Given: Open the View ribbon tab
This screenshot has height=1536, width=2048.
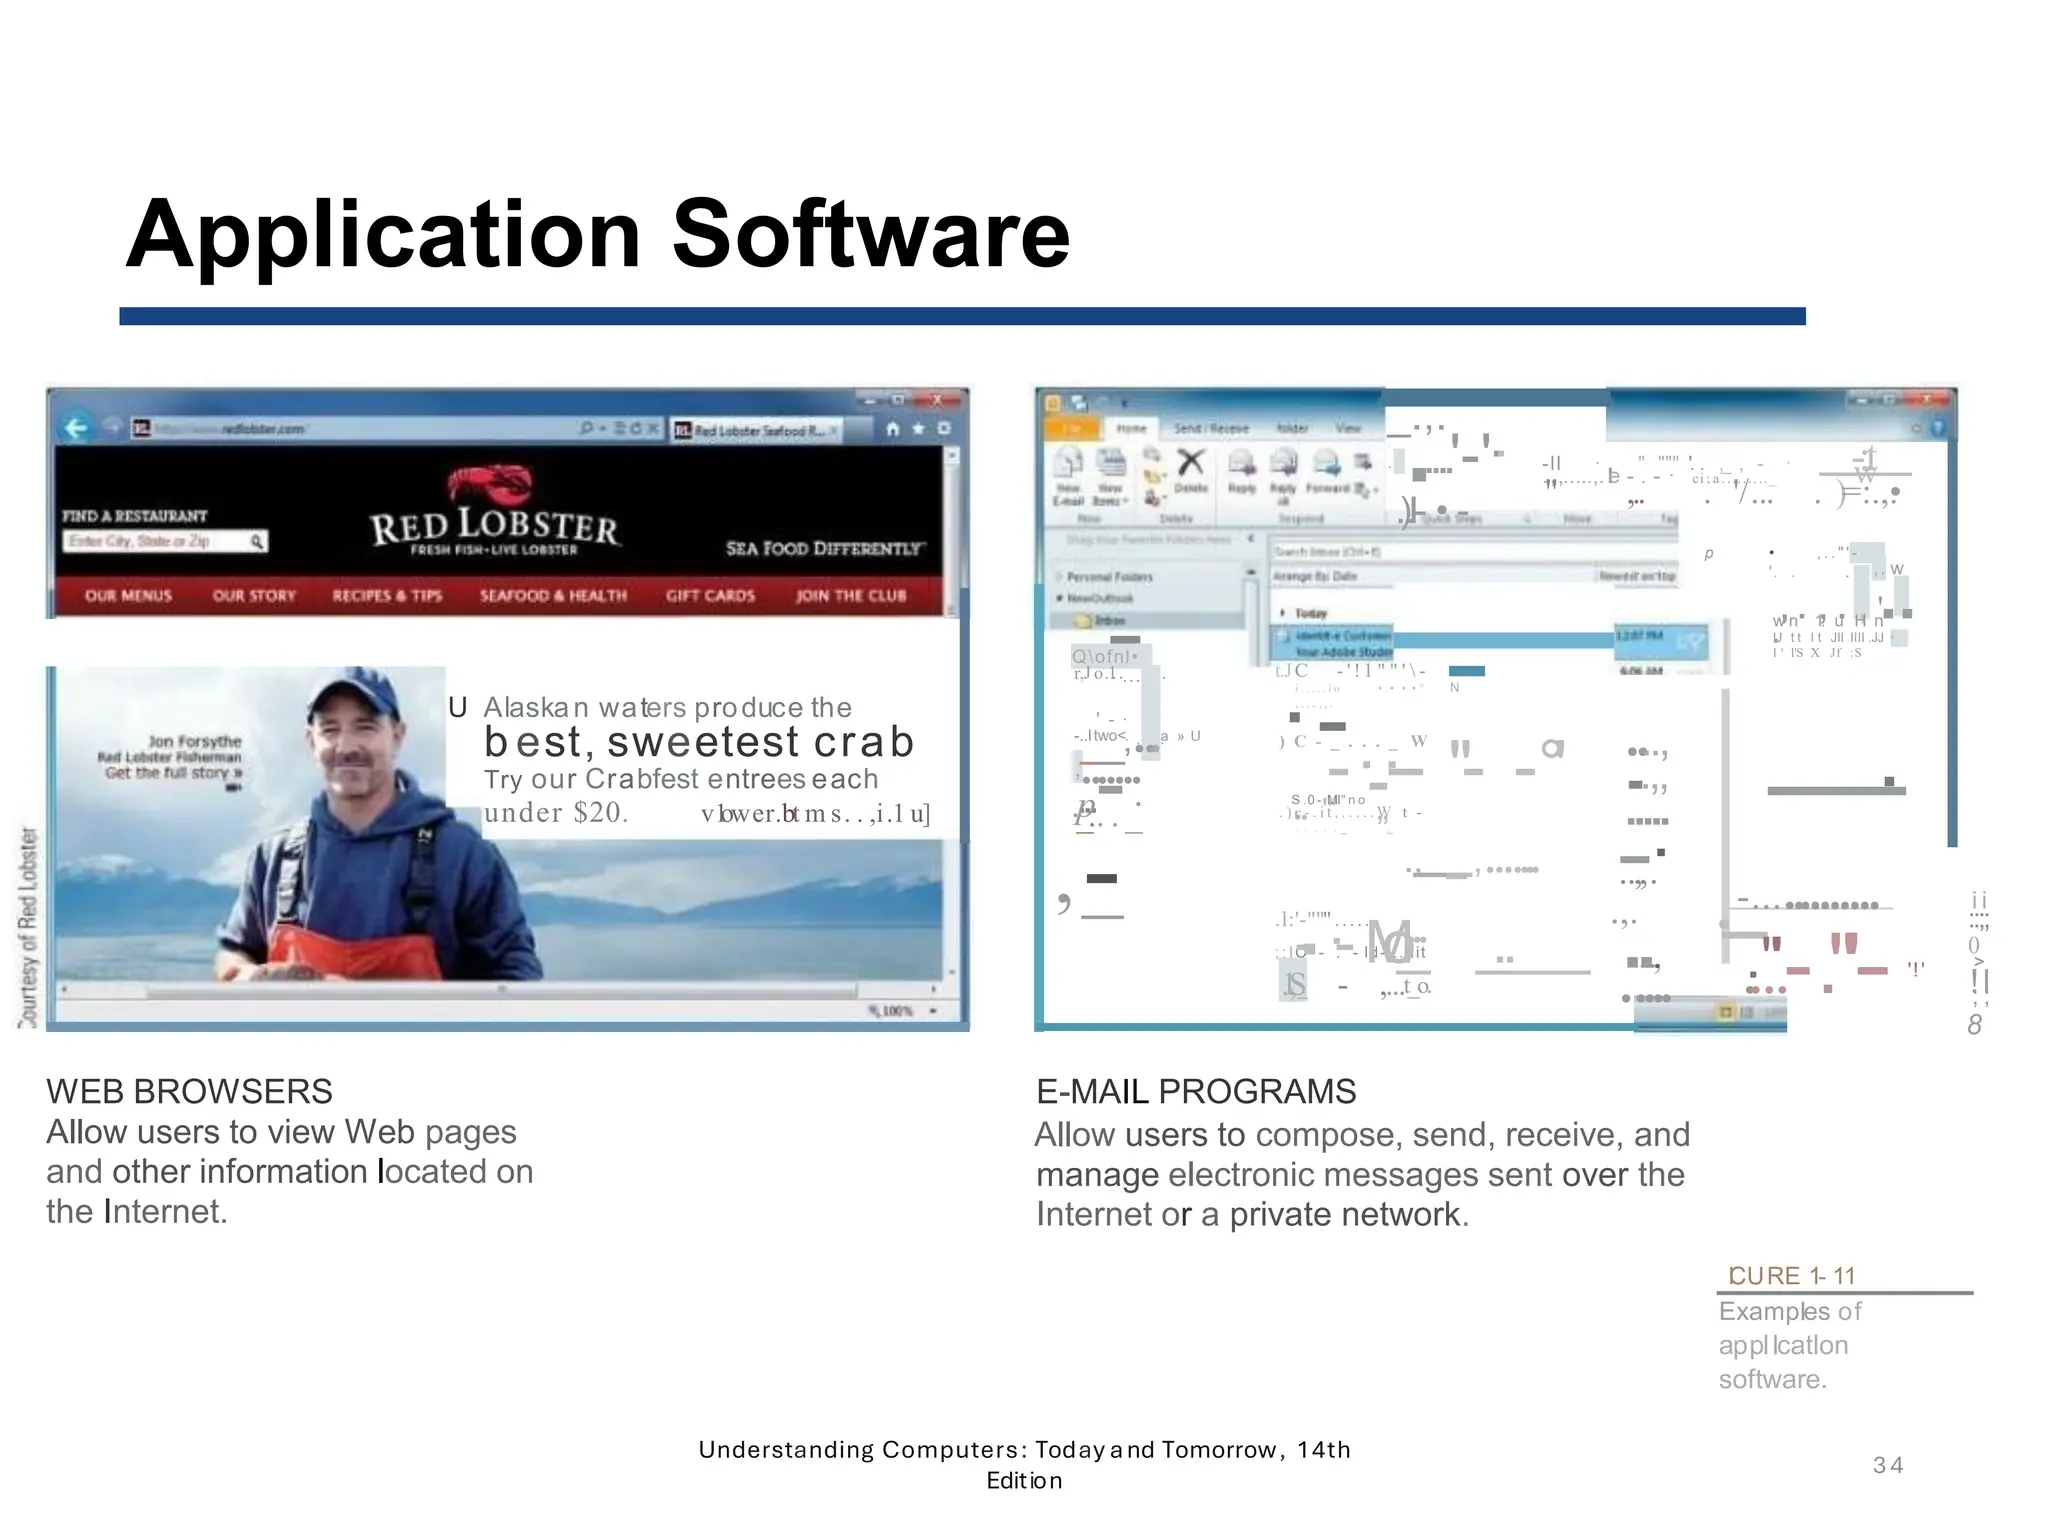Looking at the screenshot, I should click(x=1348, y=428).
